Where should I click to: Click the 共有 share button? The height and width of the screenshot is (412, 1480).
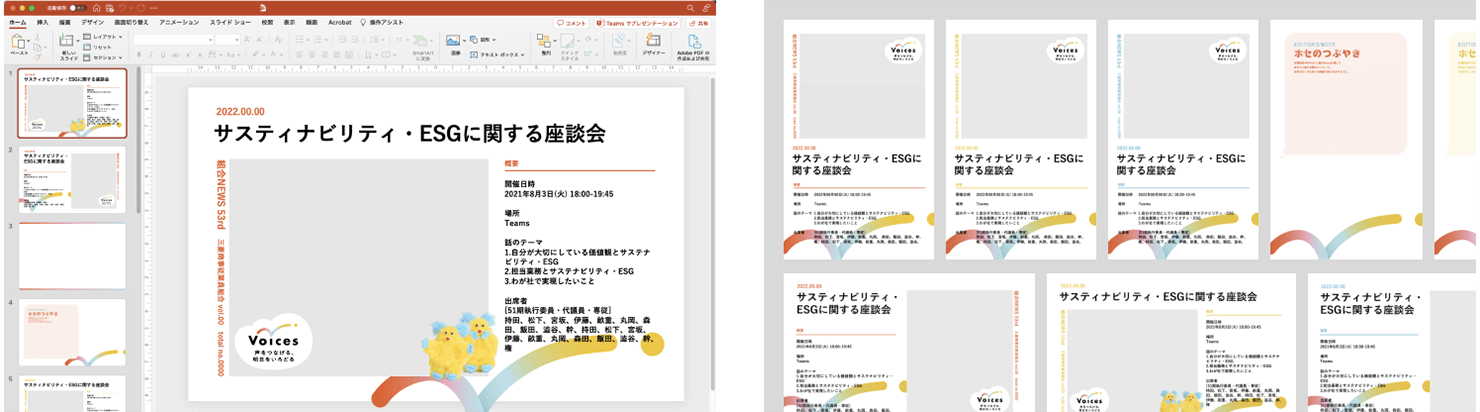(x=699, y=23)
